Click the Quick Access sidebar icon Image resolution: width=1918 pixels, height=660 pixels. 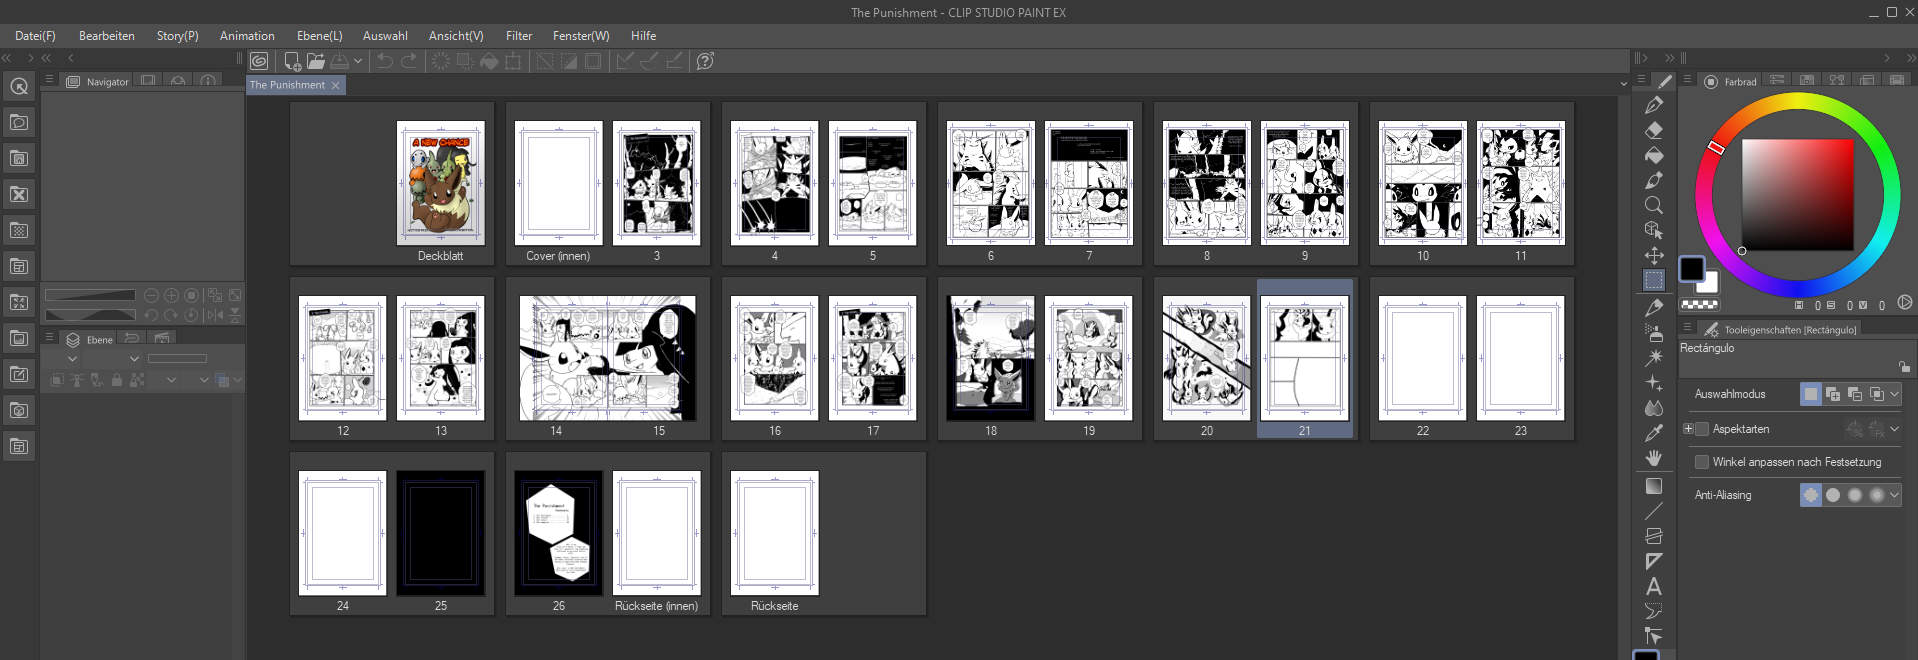click(x=19, y=86)
